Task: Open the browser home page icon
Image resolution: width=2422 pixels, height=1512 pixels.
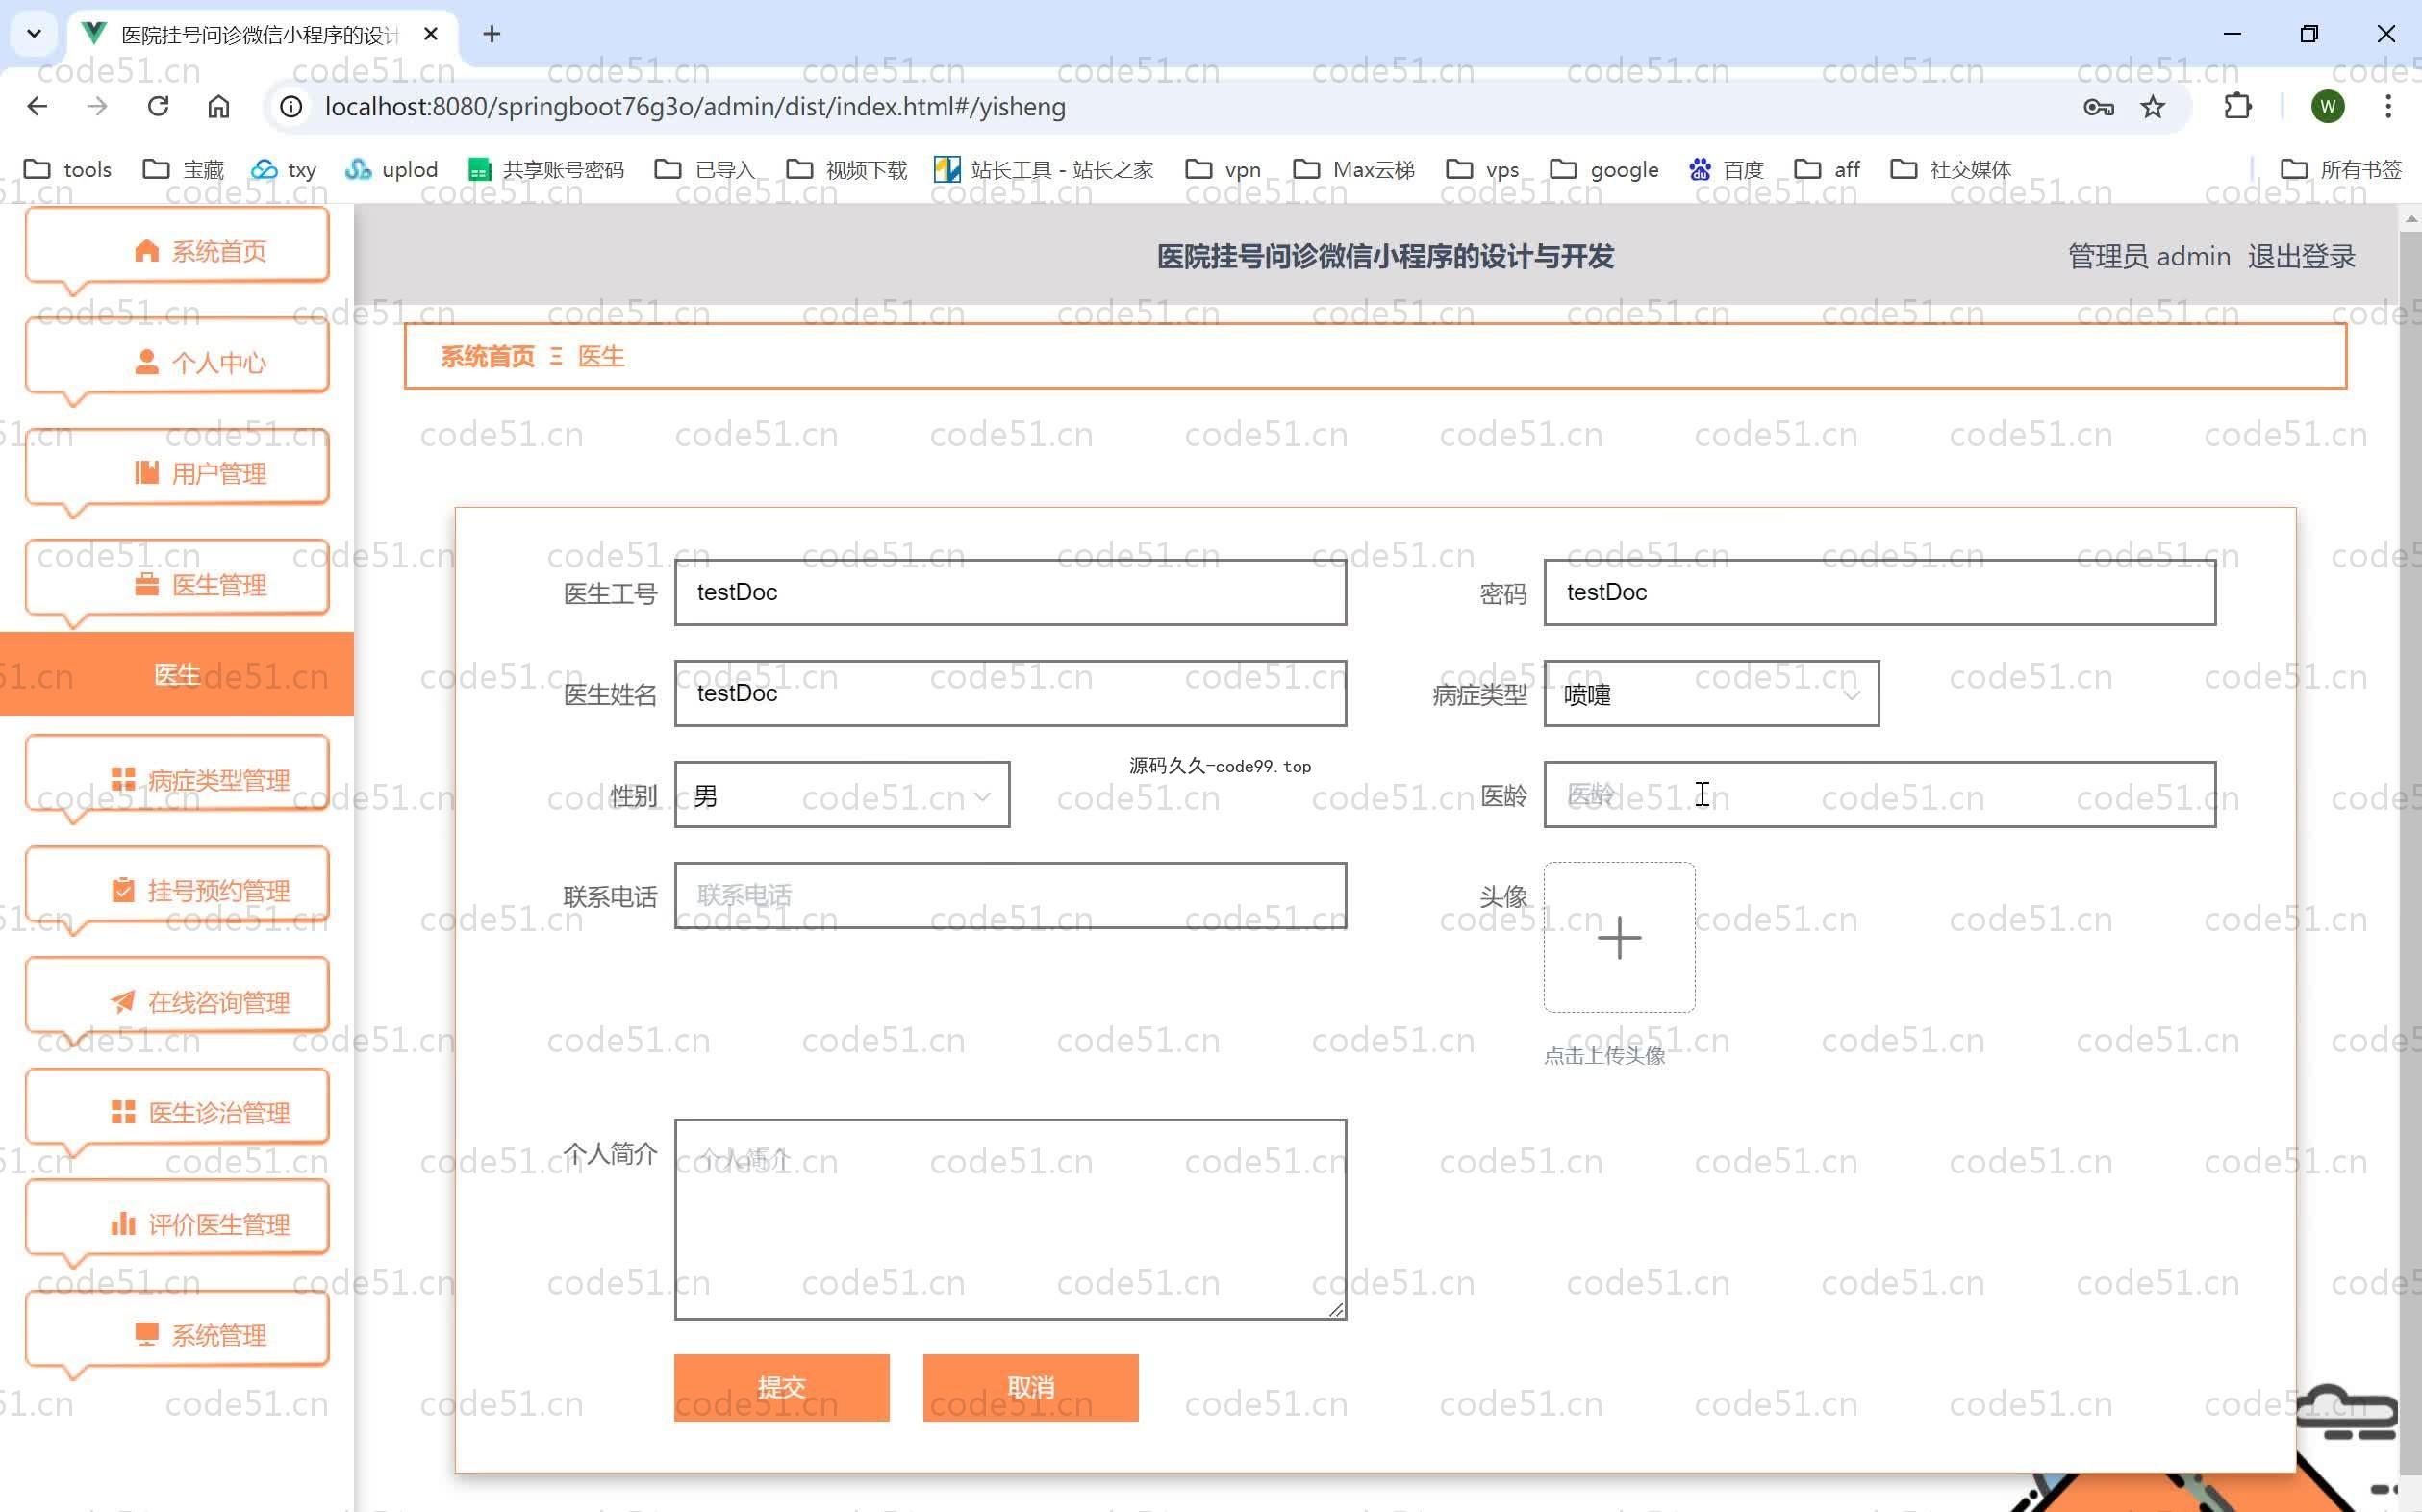Action: pos(218,106)
